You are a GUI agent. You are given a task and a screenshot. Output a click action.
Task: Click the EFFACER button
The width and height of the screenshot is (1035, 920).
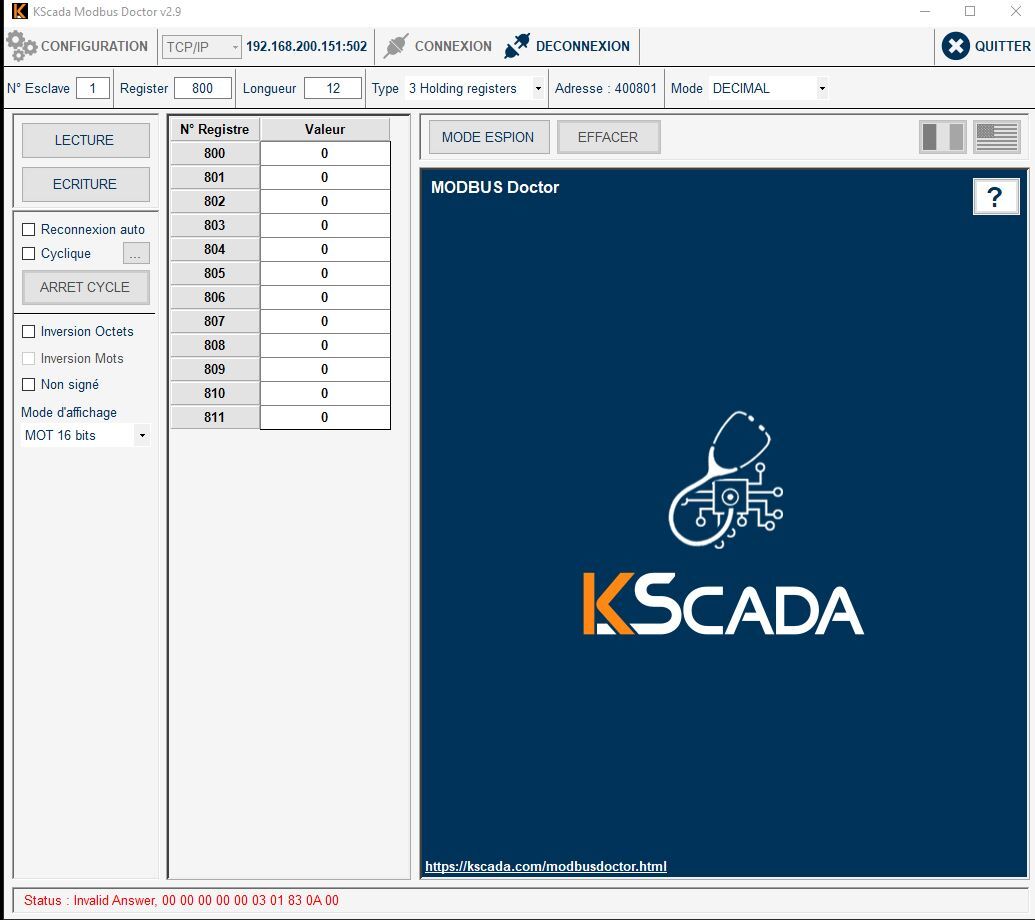click(608, 137)
